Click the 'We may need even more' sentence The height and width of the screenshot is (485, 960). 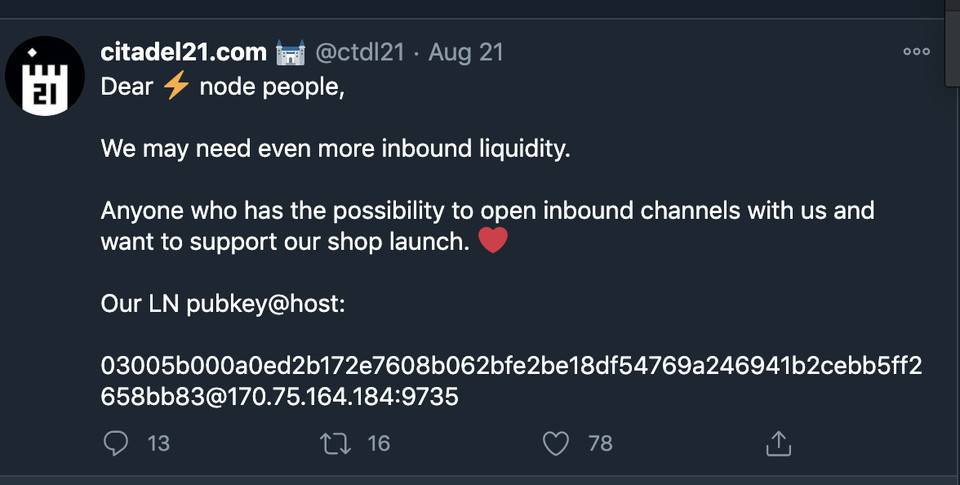click(x=336, y=149)
